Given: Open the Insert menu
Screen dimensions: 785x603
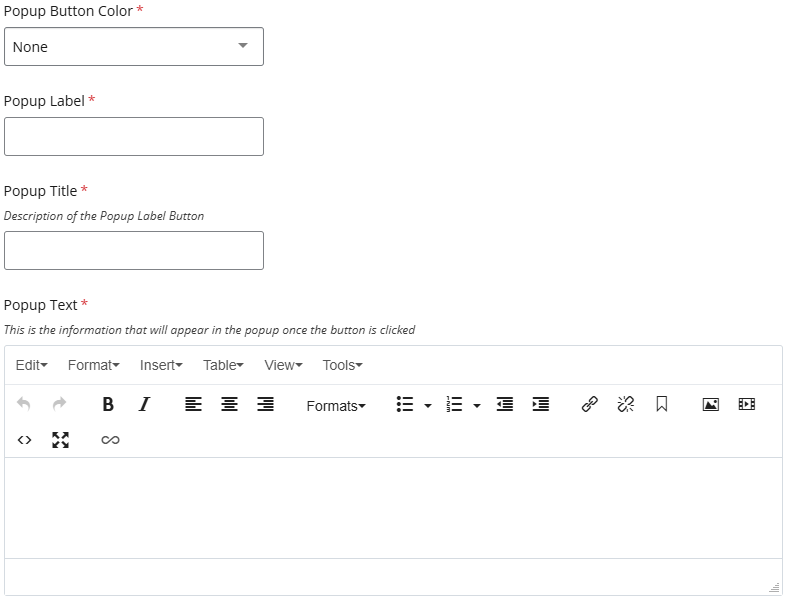Looking at the screenshot, I should (x=161, y=366).
